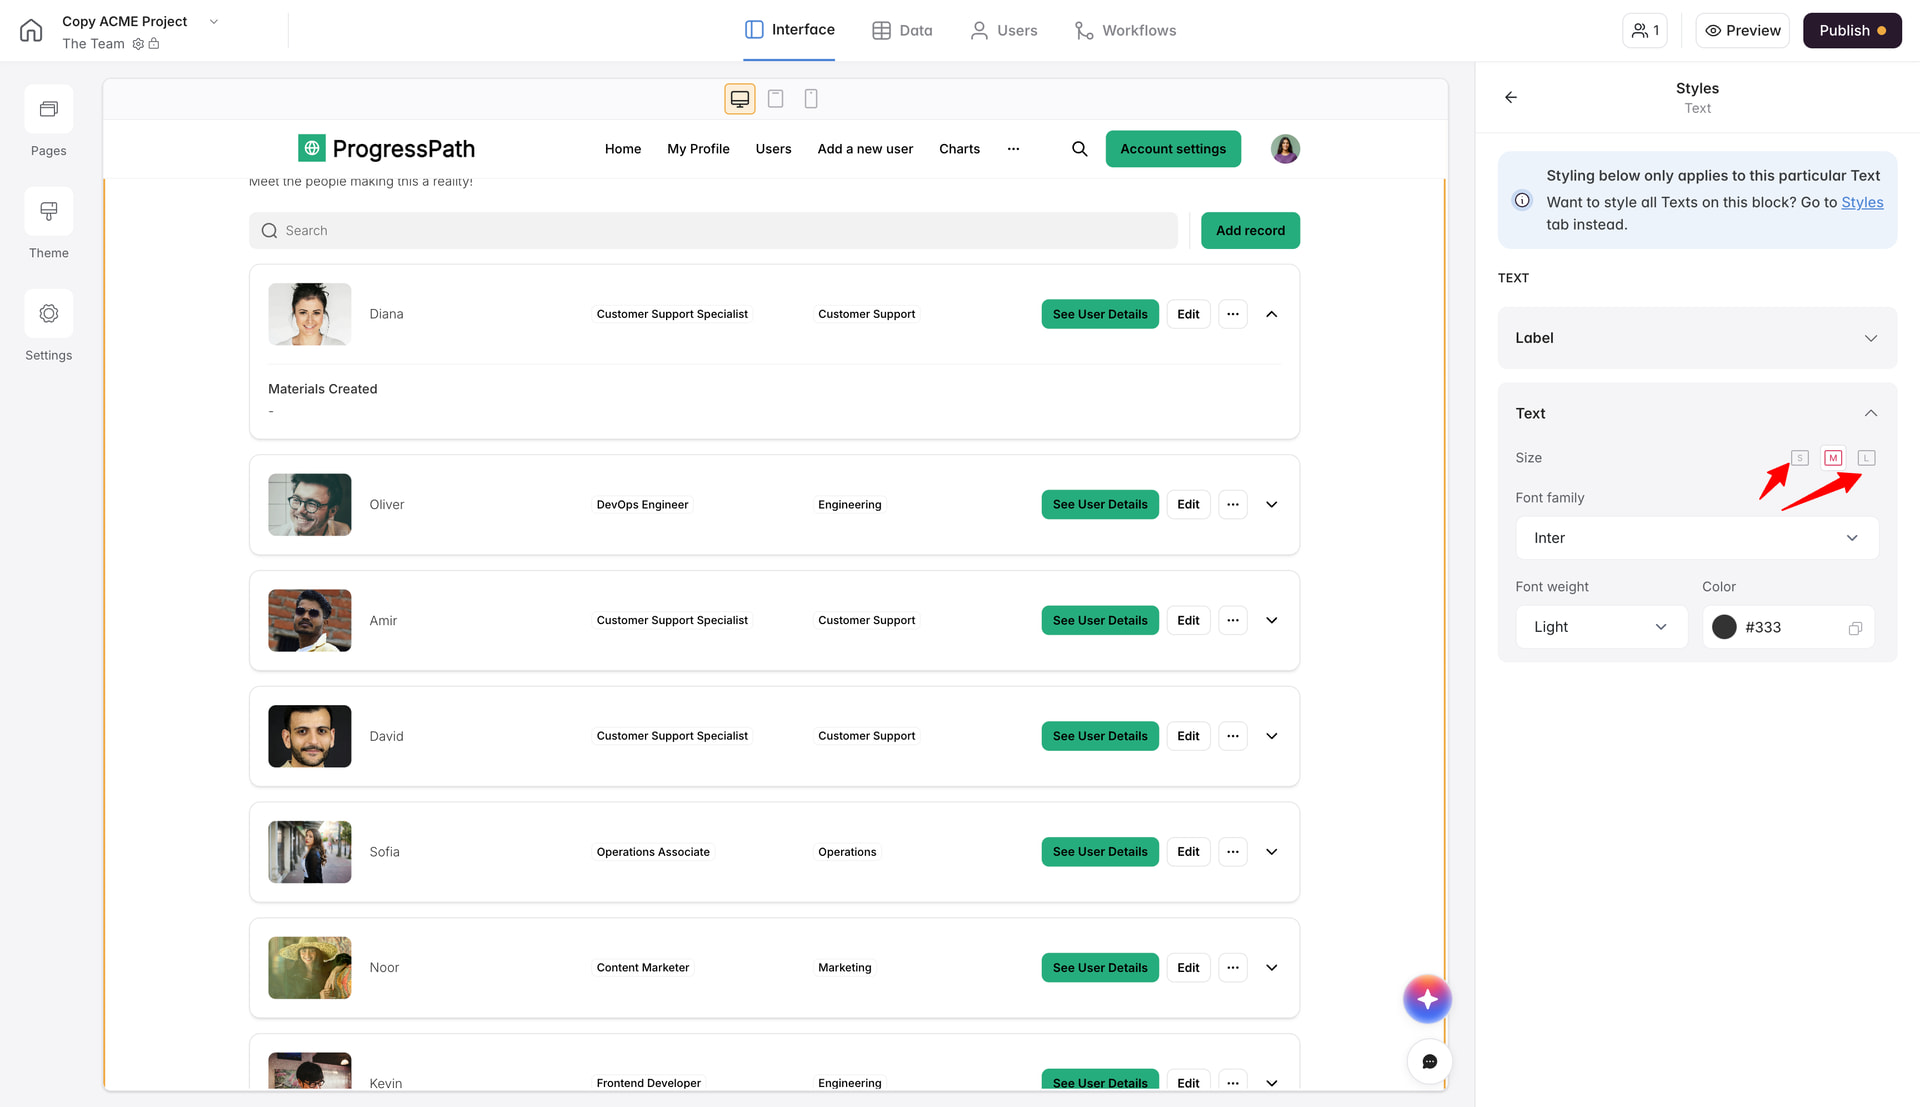This screenshot has height=1107, width=1920.
Task: Switch to the Workflows tab
Action: click(1125, 30)
